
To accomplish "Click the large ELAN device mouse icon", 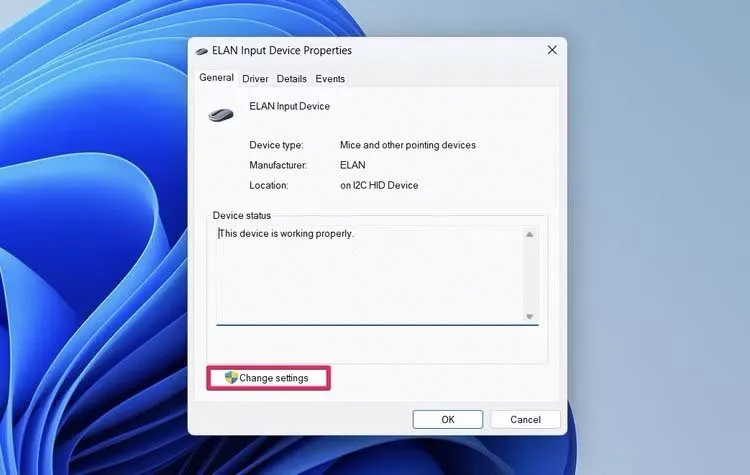I will tap(221, 114).
